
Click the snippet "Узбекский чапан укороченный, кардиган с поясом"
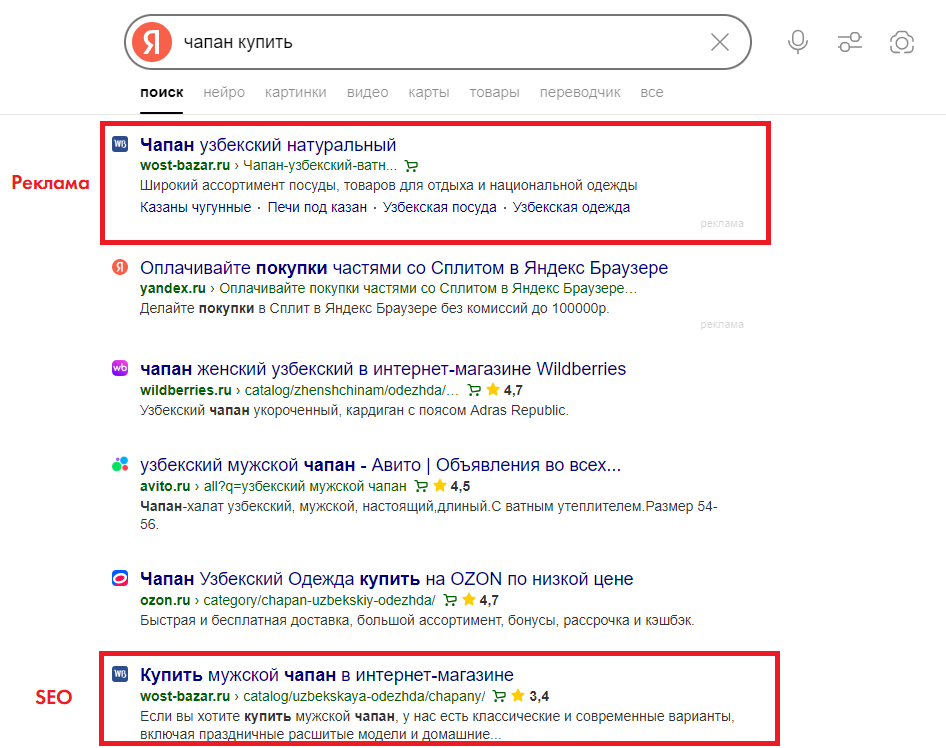354,410
